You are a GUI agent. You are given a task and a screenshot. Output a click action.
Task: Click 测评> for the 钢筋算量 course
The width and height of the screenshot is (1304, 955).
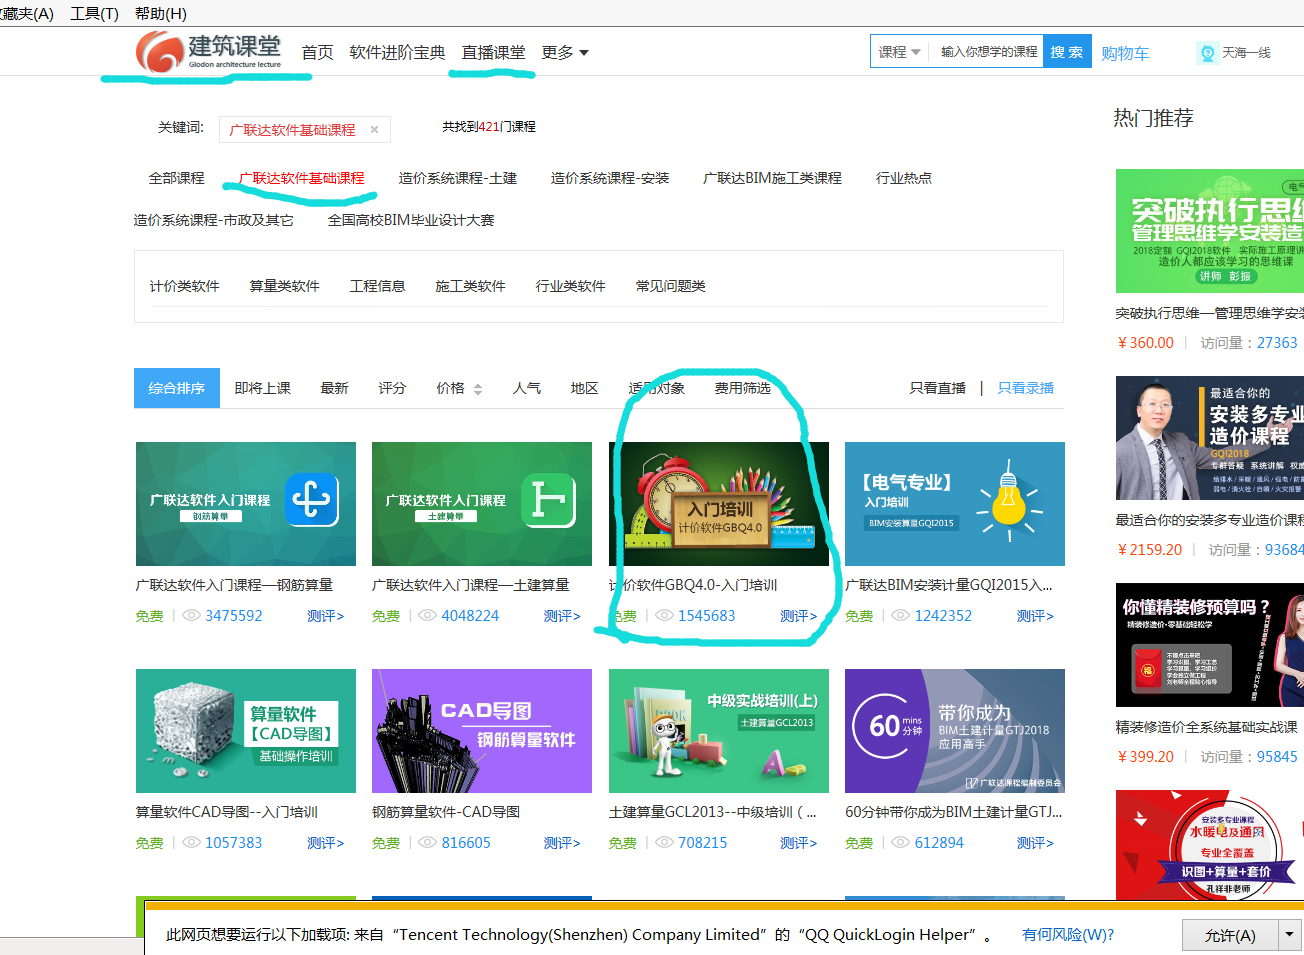coord(325,616)
